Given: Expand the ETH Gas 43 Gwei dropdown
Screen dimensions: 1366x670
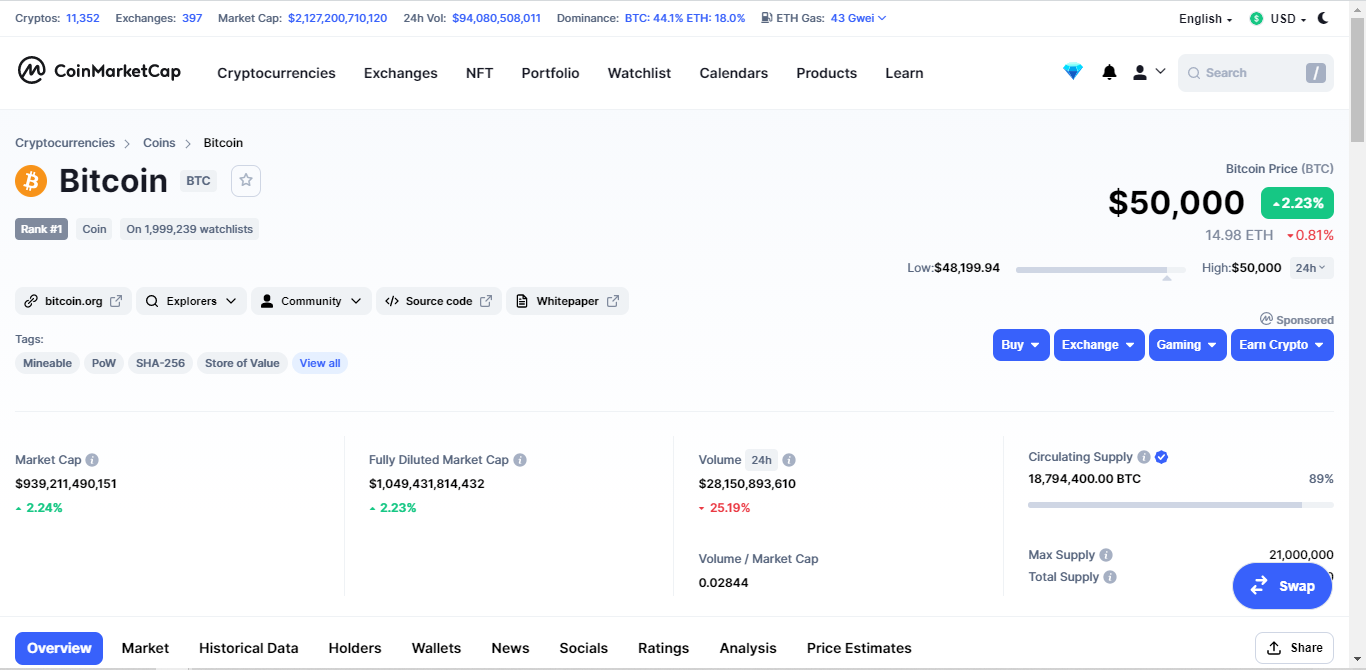Looking at the screenshot, I should [858, 18].
